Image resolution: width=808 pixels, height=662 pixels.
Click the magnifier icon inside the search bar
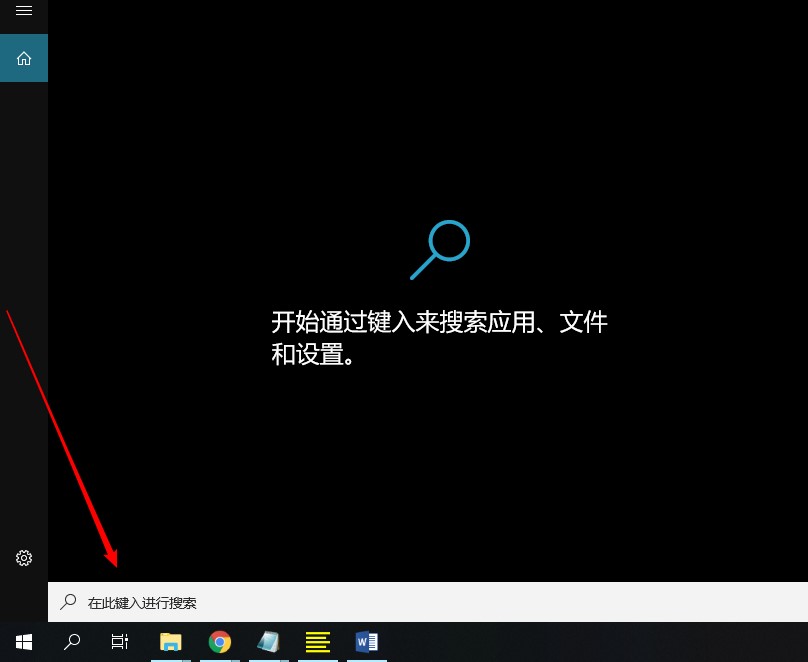[68, 602]
